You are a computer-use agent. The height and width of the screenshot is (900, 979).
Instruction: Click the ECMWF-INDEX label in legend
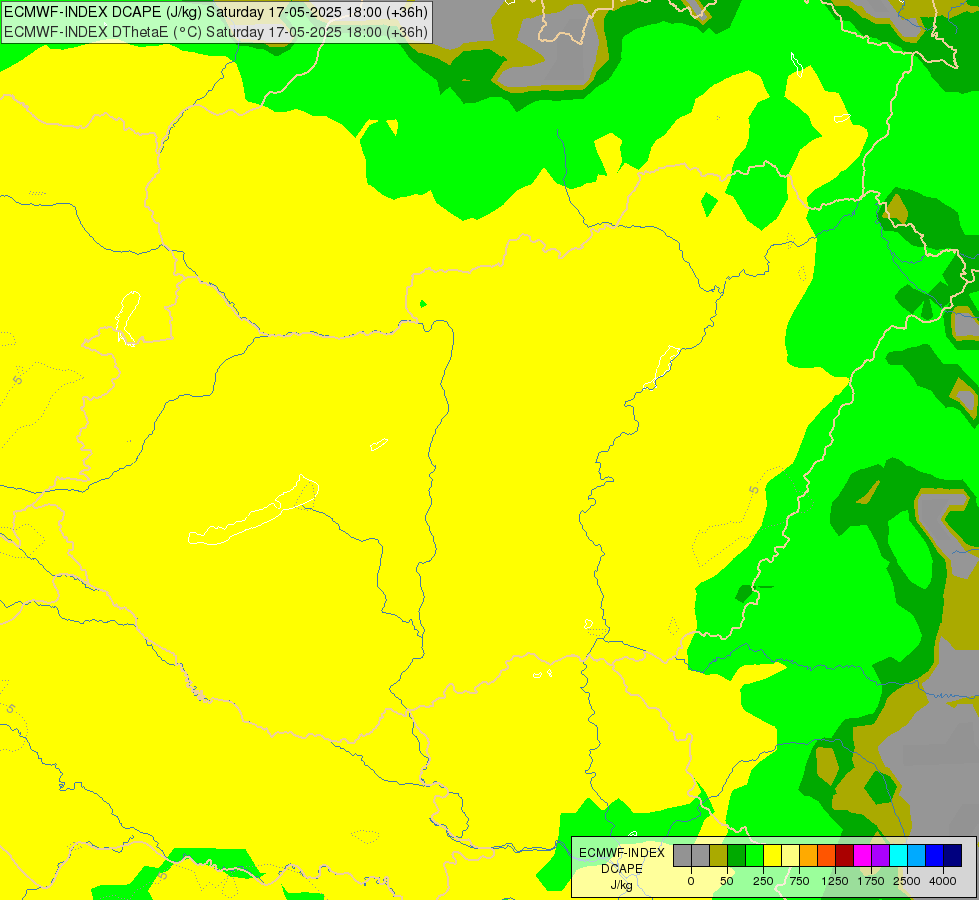pyautogui.click(x=622, y=853)
